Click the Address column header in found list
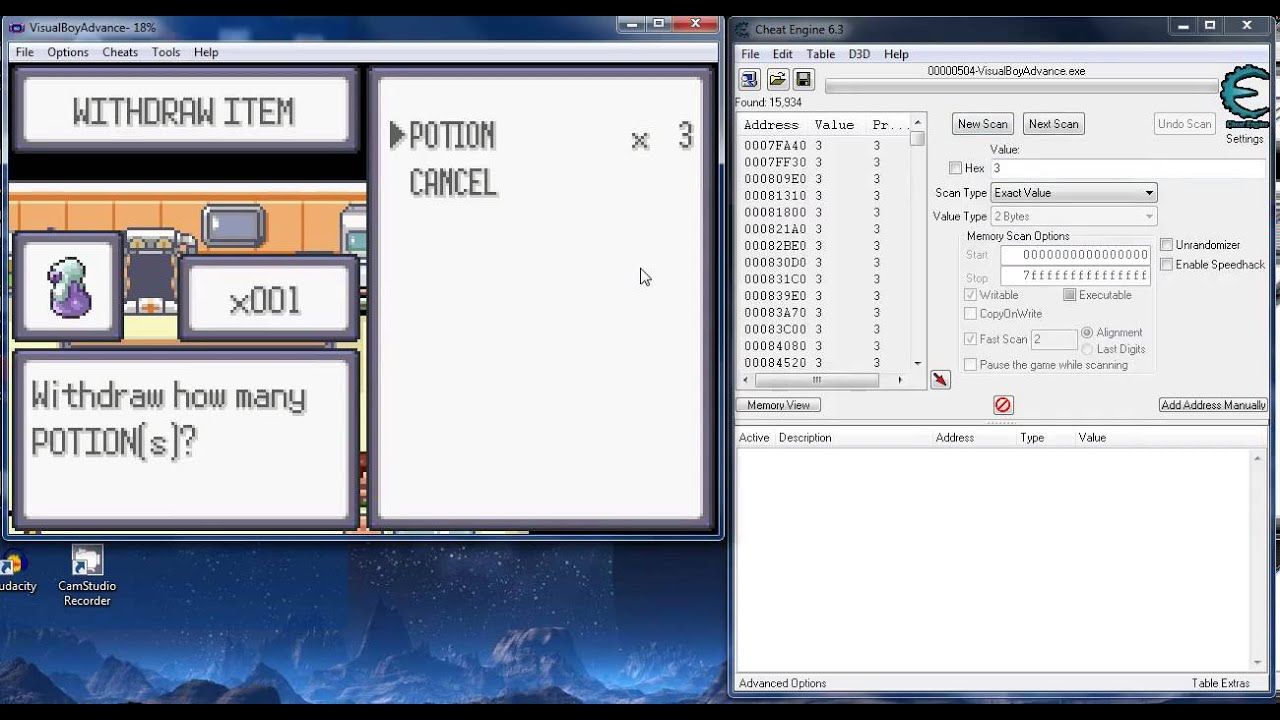 click(x=774, y=125)
